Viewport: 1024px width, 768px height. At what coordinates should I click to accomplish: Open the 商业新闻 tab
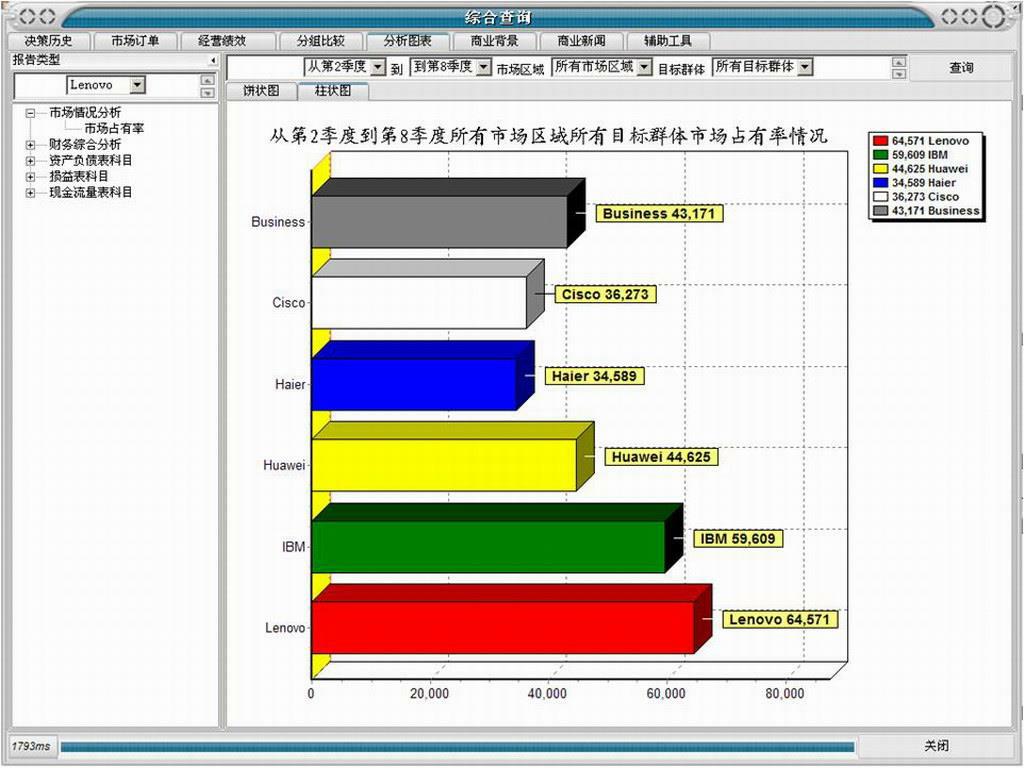(581, 40)
